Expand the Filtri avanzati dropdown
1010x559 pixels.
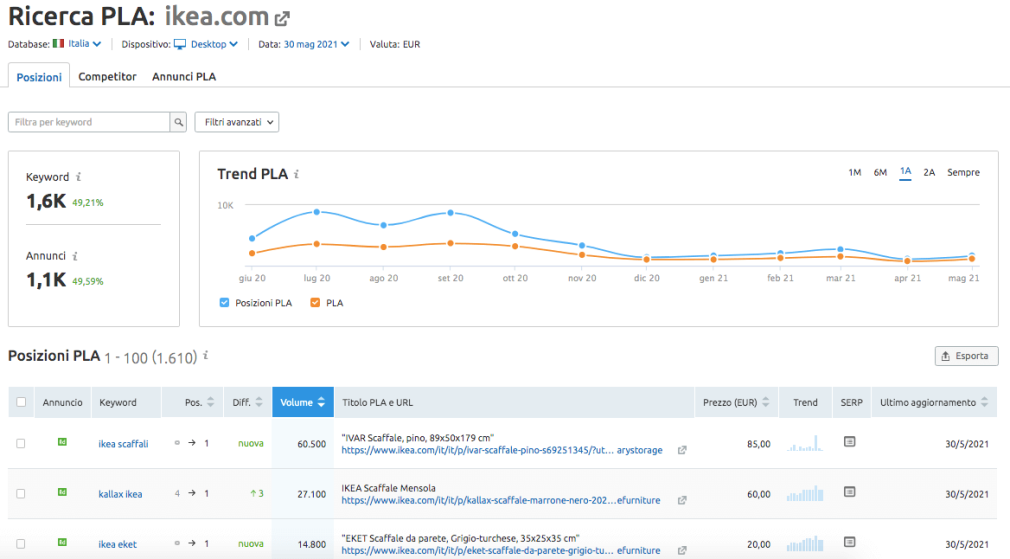point(237,122)
